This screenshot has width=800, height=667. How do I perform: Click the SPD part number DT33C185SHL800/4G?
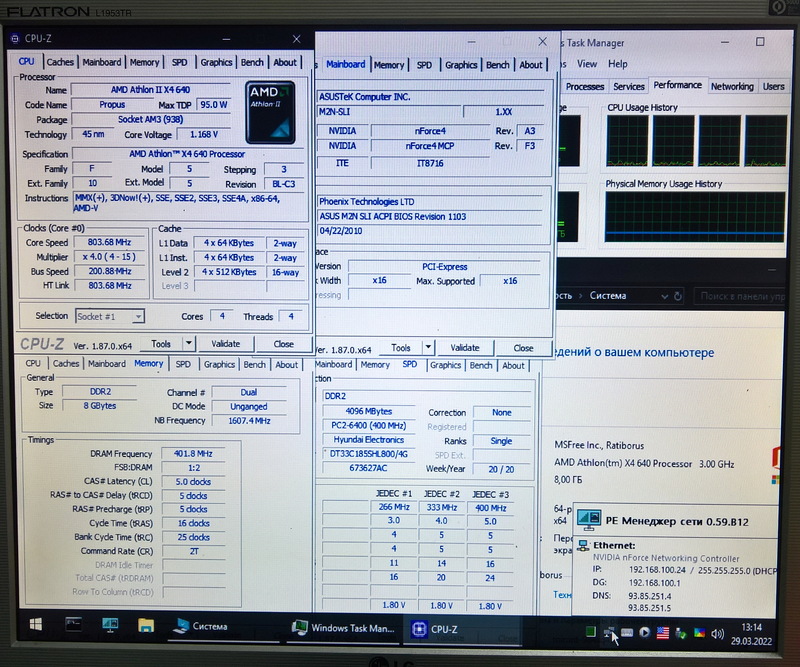pyautogui.click(x=368, y=454)
